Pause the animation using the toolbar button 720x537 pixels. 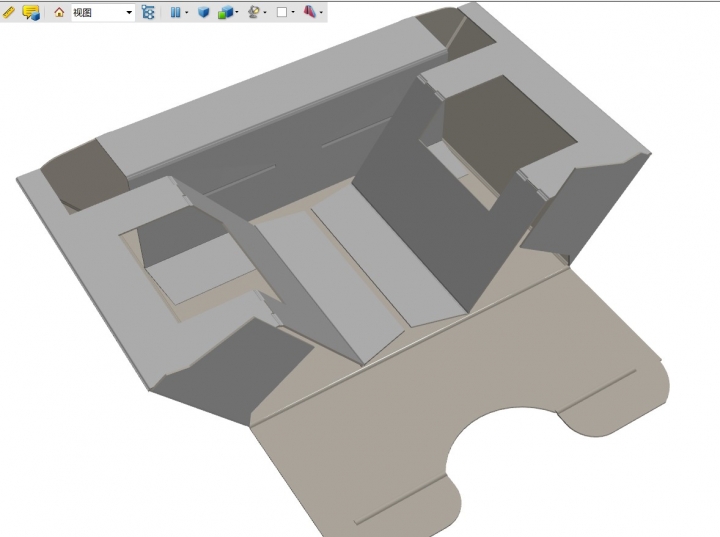[x=175, y=12]
